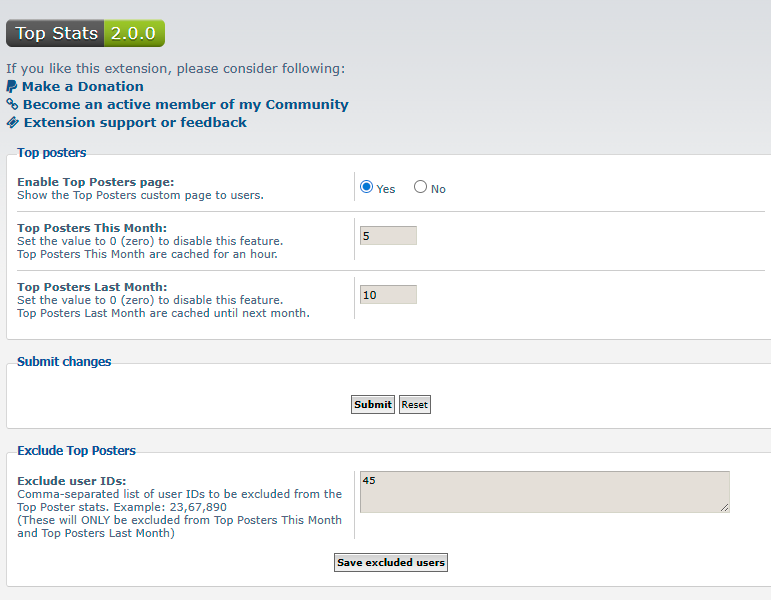Open the Make a Donation link
Viewport: 771px width, 600px height.
coord(83,87)
